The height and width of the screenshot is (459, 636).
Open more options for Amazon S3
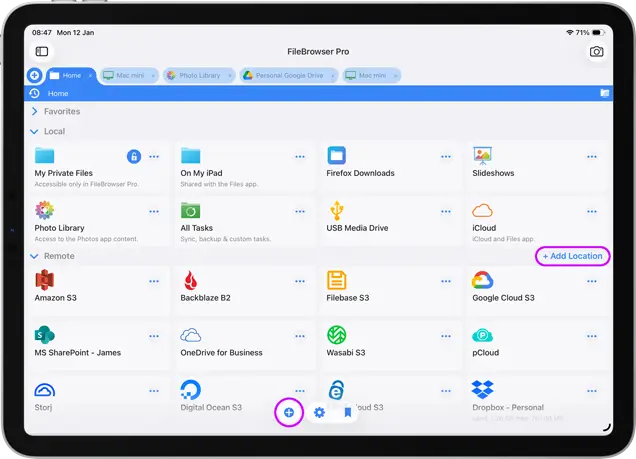154,281
